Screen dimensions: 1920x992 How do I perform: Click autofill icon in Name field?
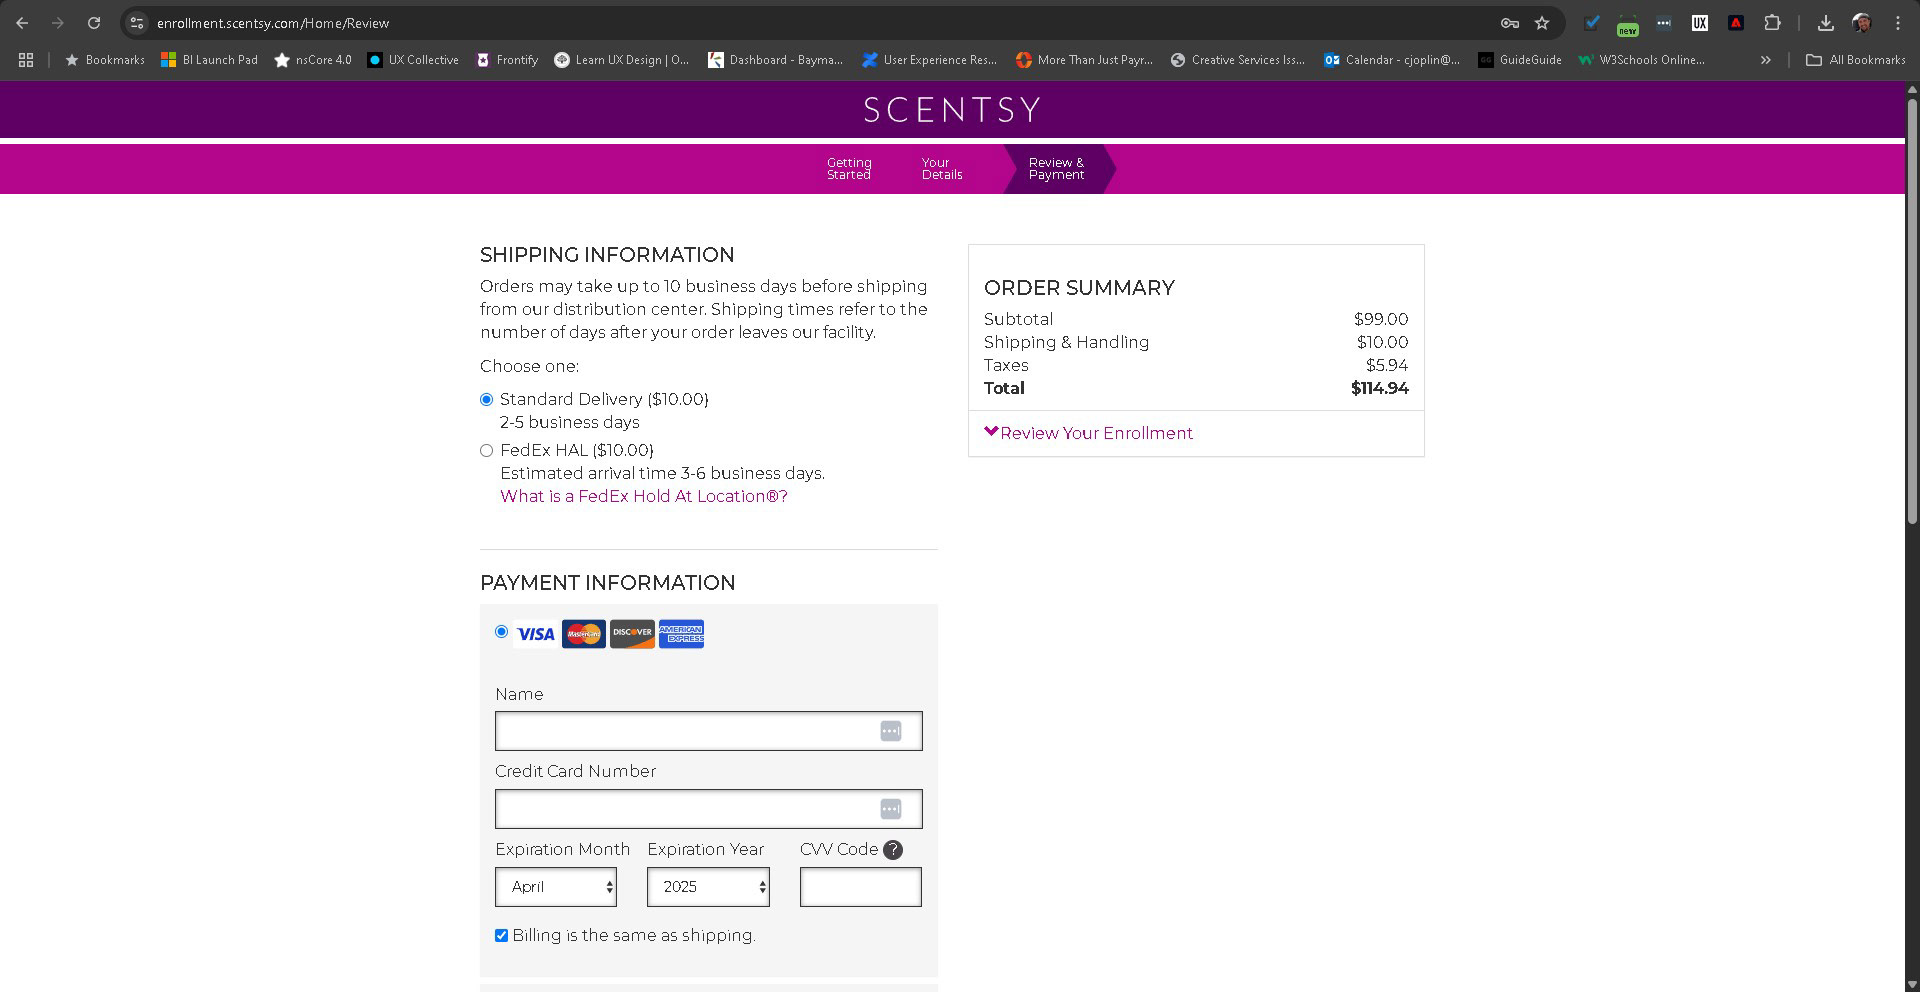coord(891,731)
